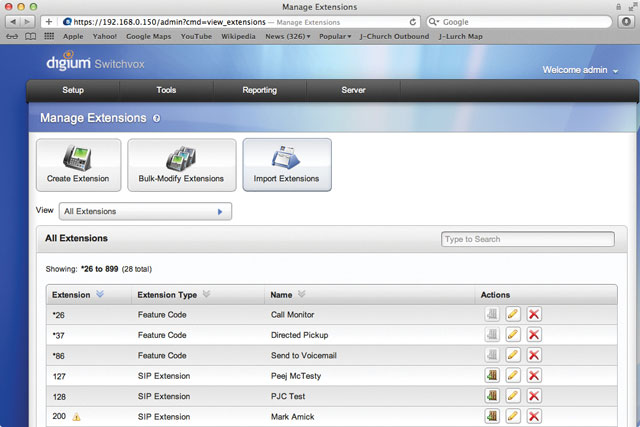Screen dimensions: 640x427
Task: Click the grayed phone icon for Send to Voicemail
Action: (x=492, y=355)
